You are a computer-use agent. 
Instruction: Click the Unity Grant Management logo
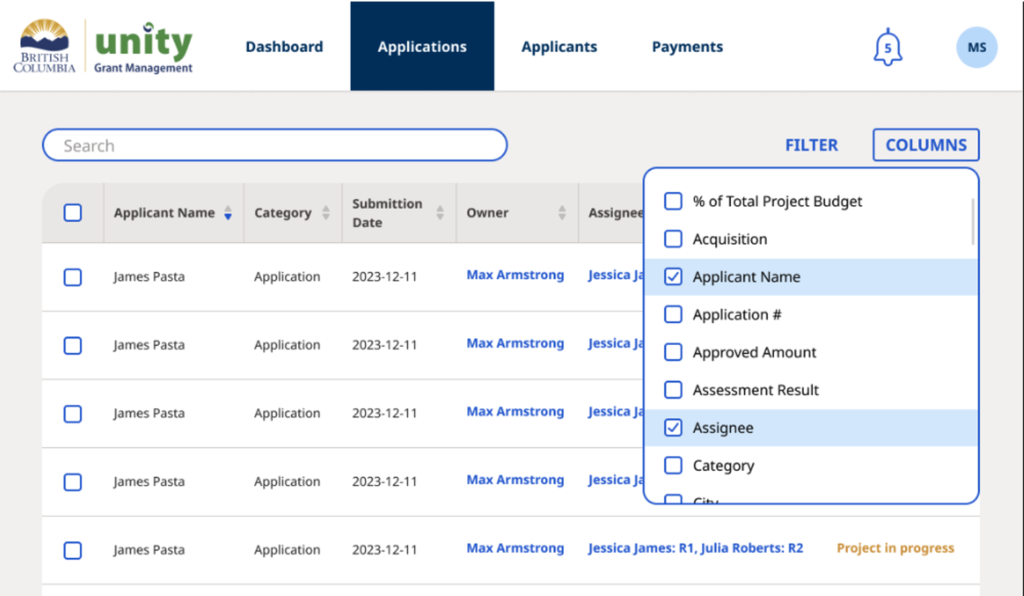[x=142, y=46]
